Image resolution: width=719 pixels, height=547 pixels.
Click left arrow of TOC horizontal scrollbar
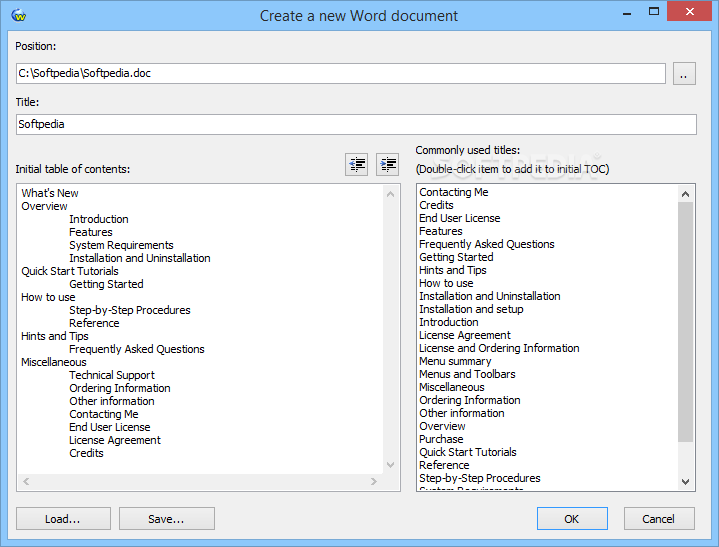coord(26,481)
